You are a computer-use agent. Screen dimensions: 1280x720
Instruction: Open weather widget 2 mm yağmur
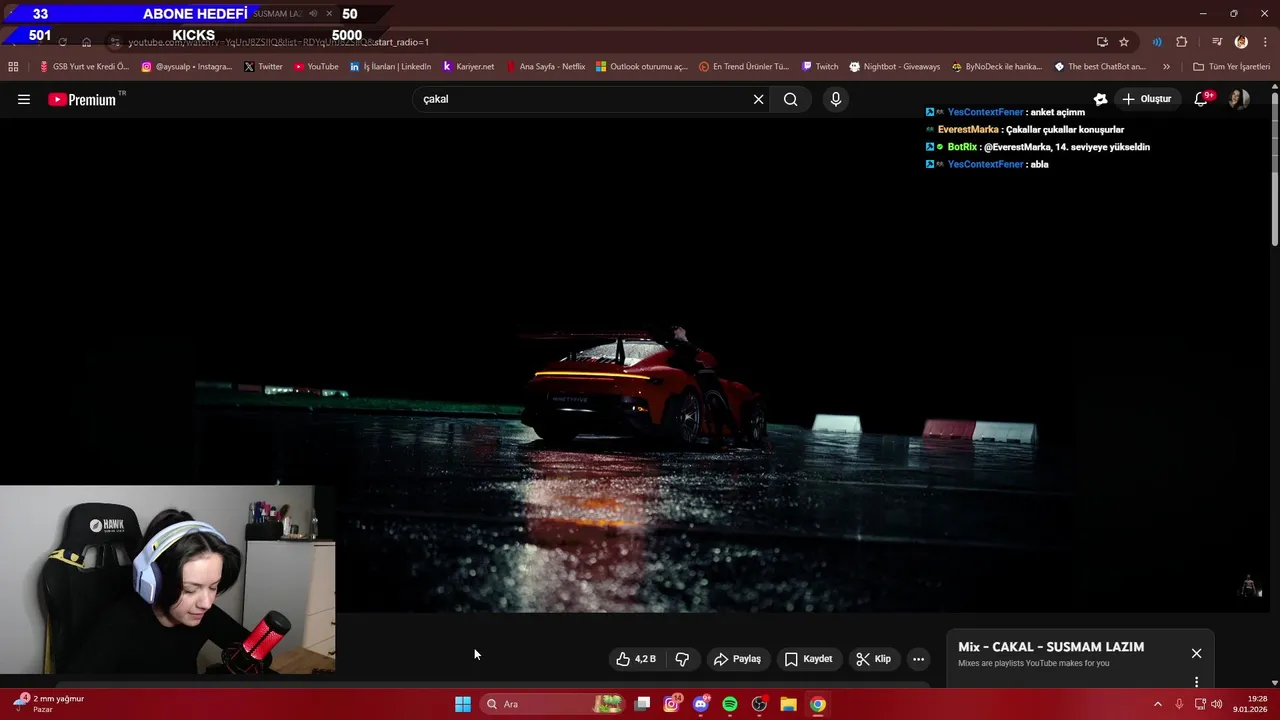[x=48, y=704]
